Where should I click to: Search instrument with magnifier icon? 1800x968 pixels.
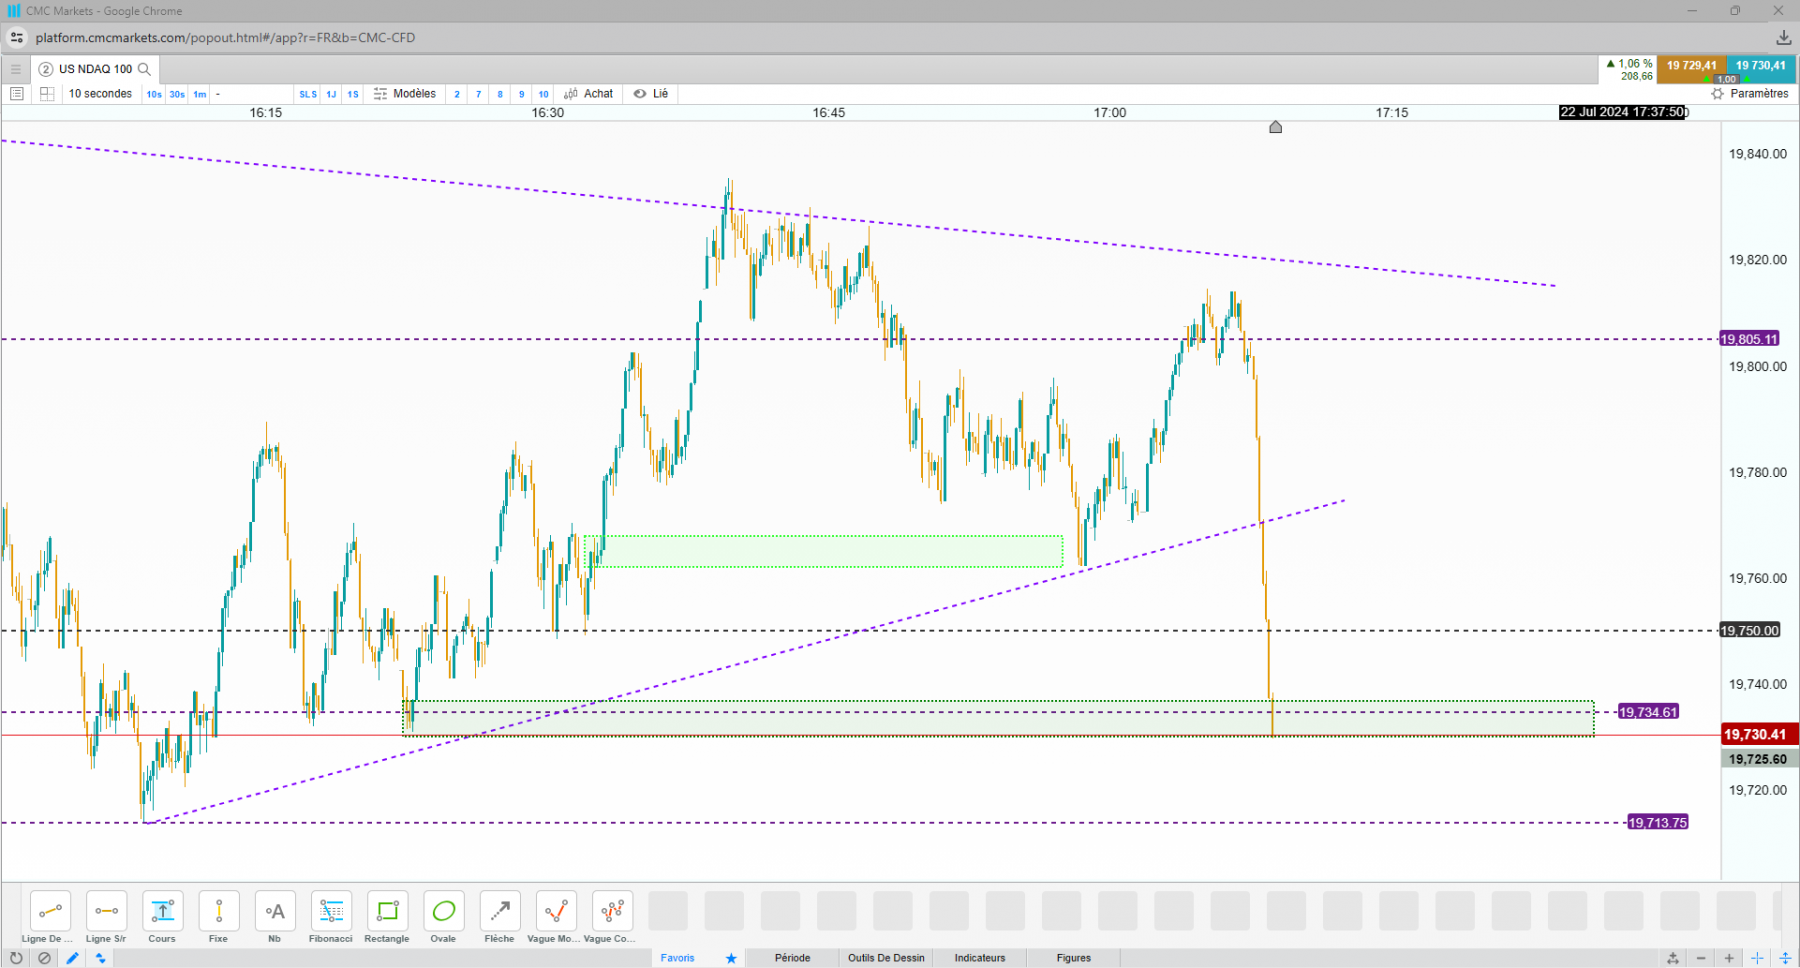tap(144, 69)
